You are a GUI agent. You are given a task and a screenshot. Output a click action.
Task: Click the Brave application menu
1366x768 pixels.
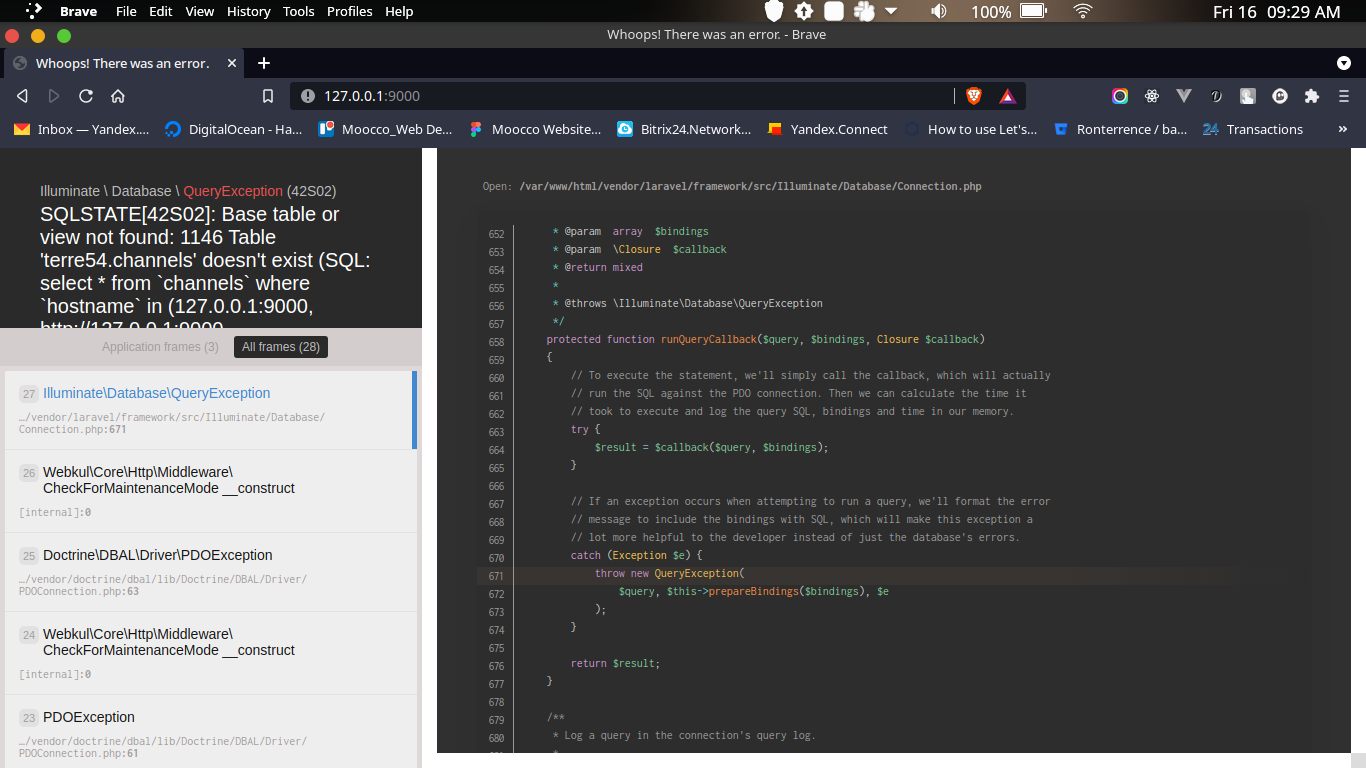click(78, 12)
